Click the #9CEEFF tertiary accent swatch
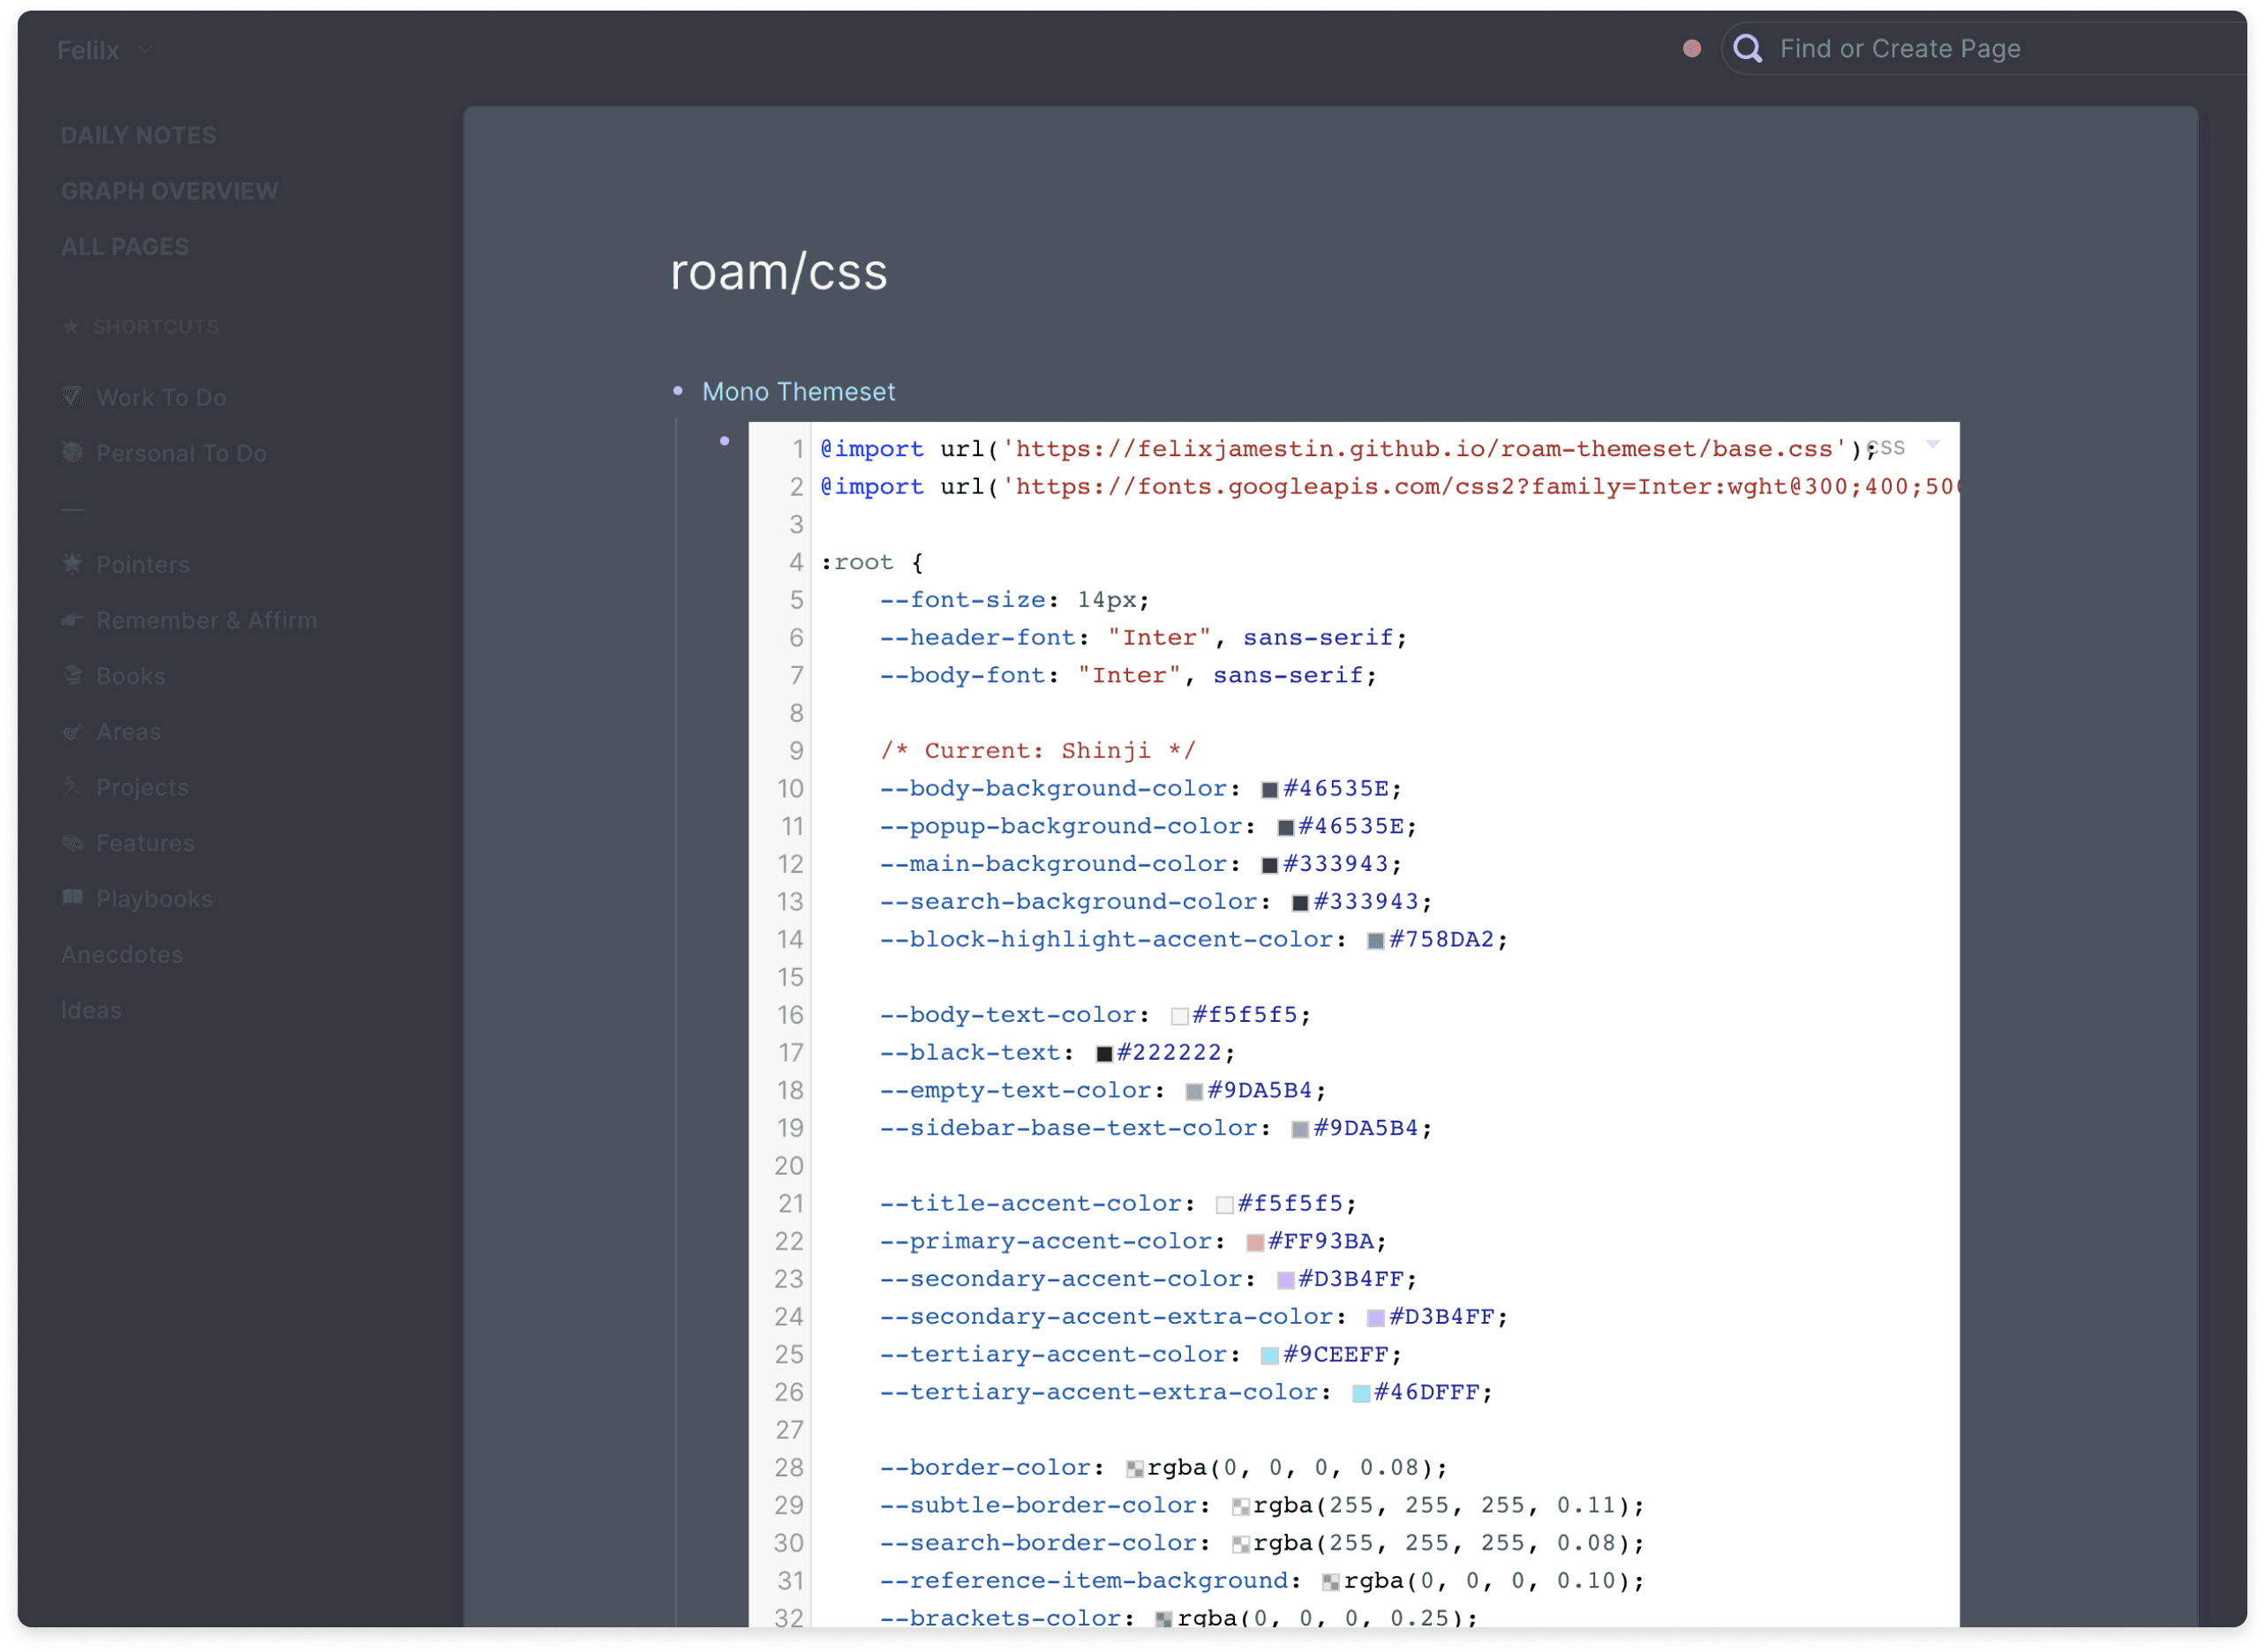This screenshot has width=2265, height=1652. (x=1271, y=1356)
